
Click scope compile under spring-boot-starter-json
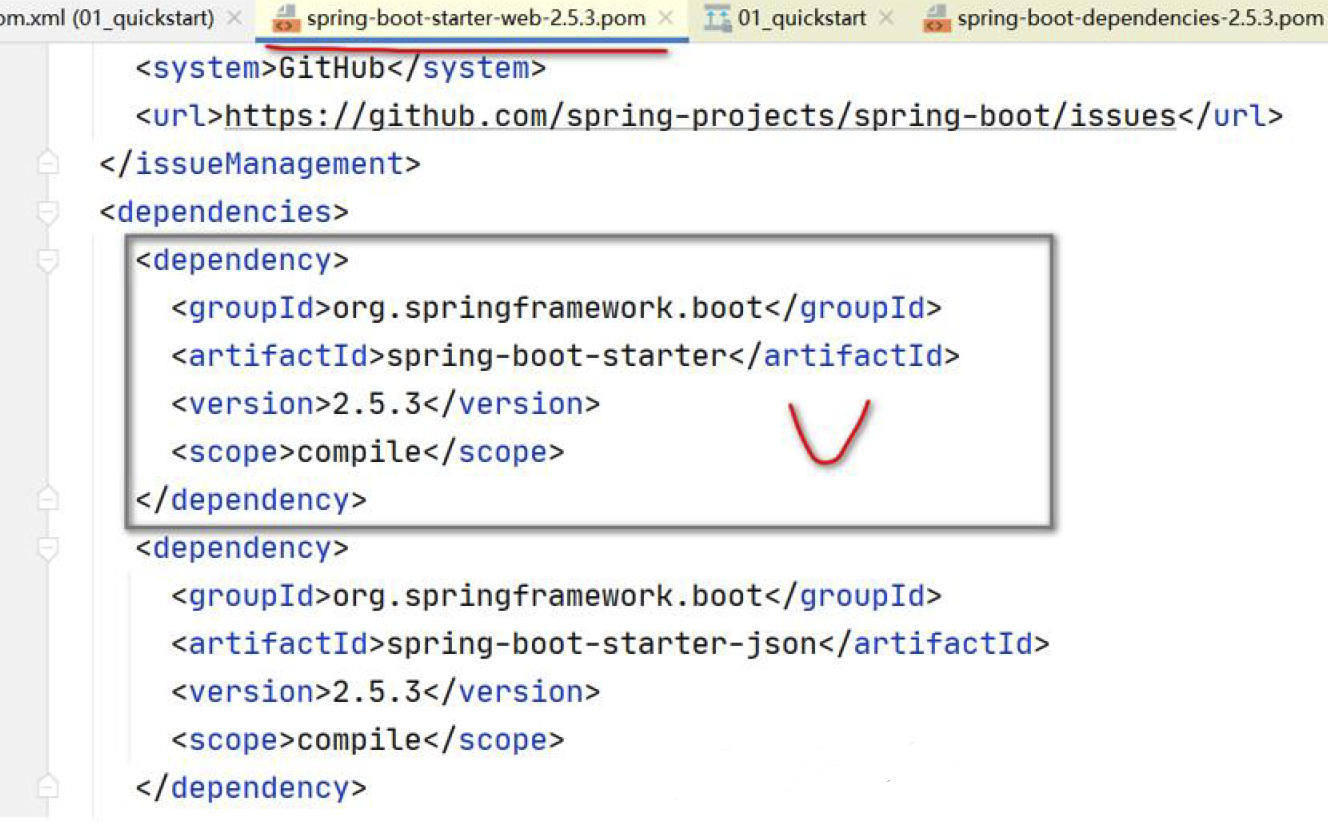pyautogui.click(x=367, y=740)
